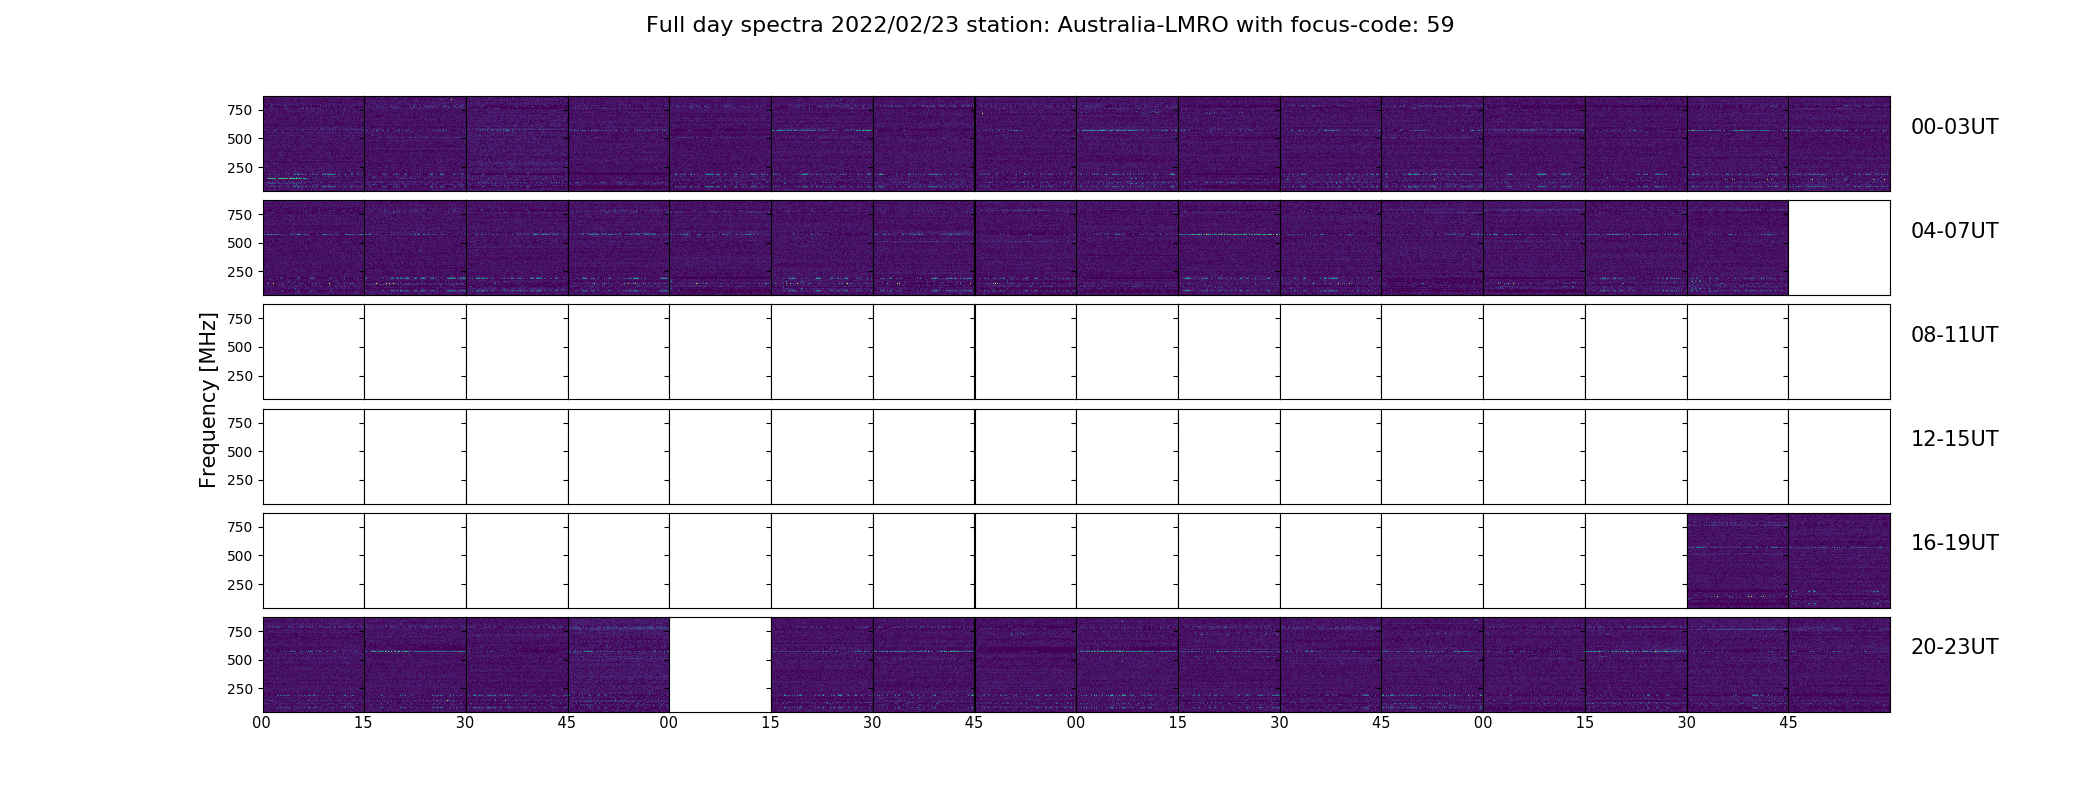Screen dimensions: 2100x800
Task: Select the '12-15UT' row label
Action: click(1954, 439)
